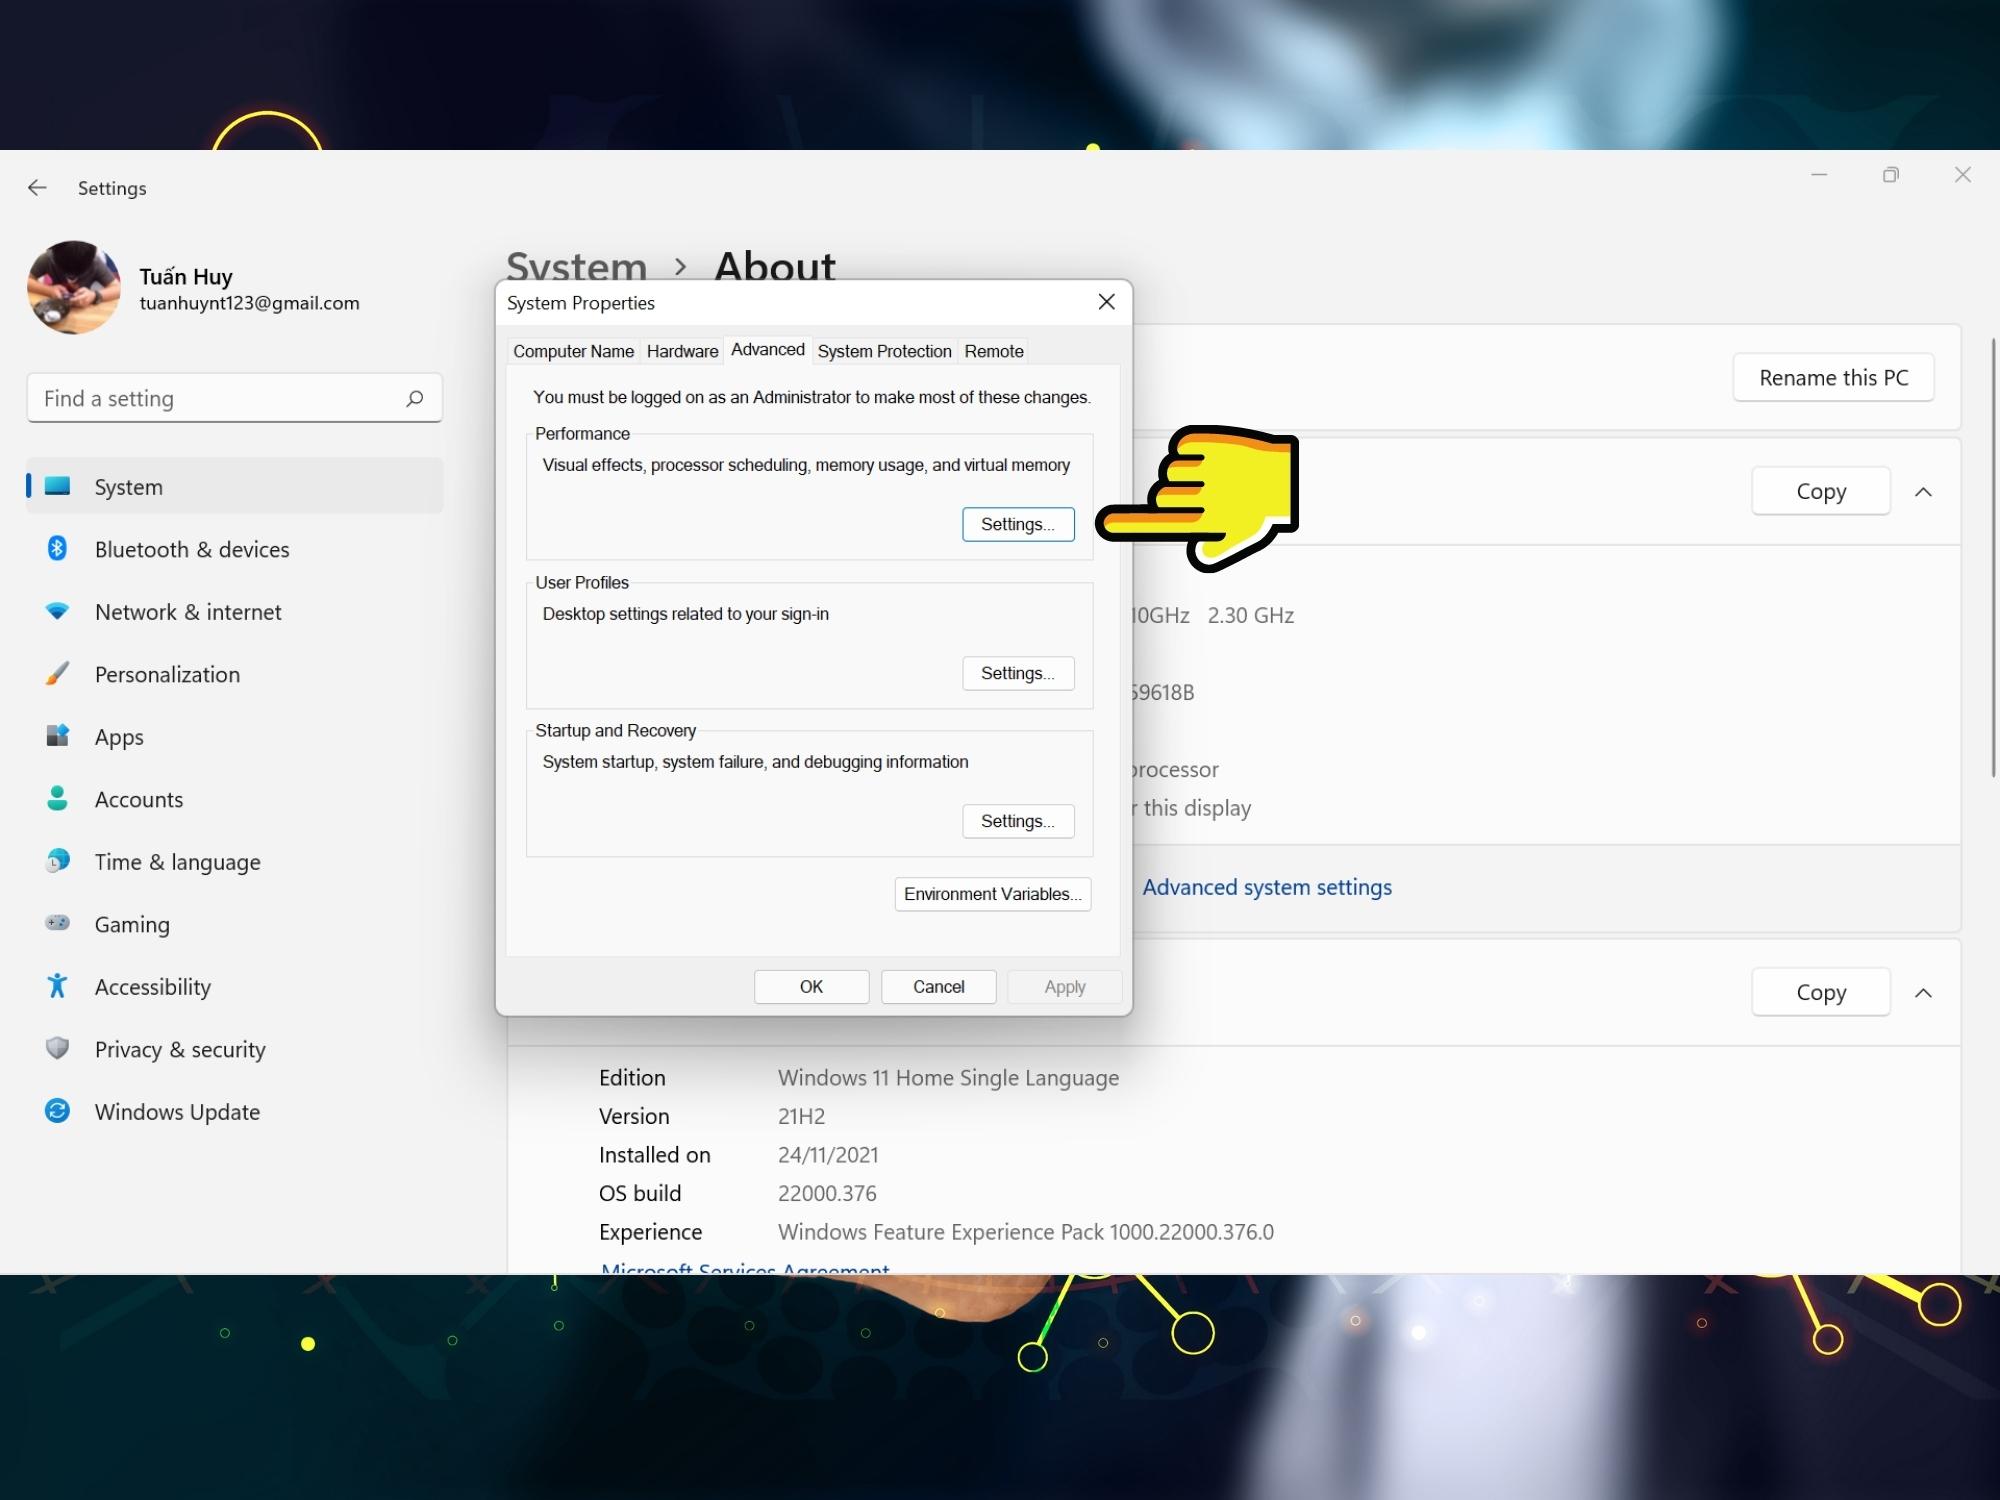Open Time & language settings

click(235, 861)
